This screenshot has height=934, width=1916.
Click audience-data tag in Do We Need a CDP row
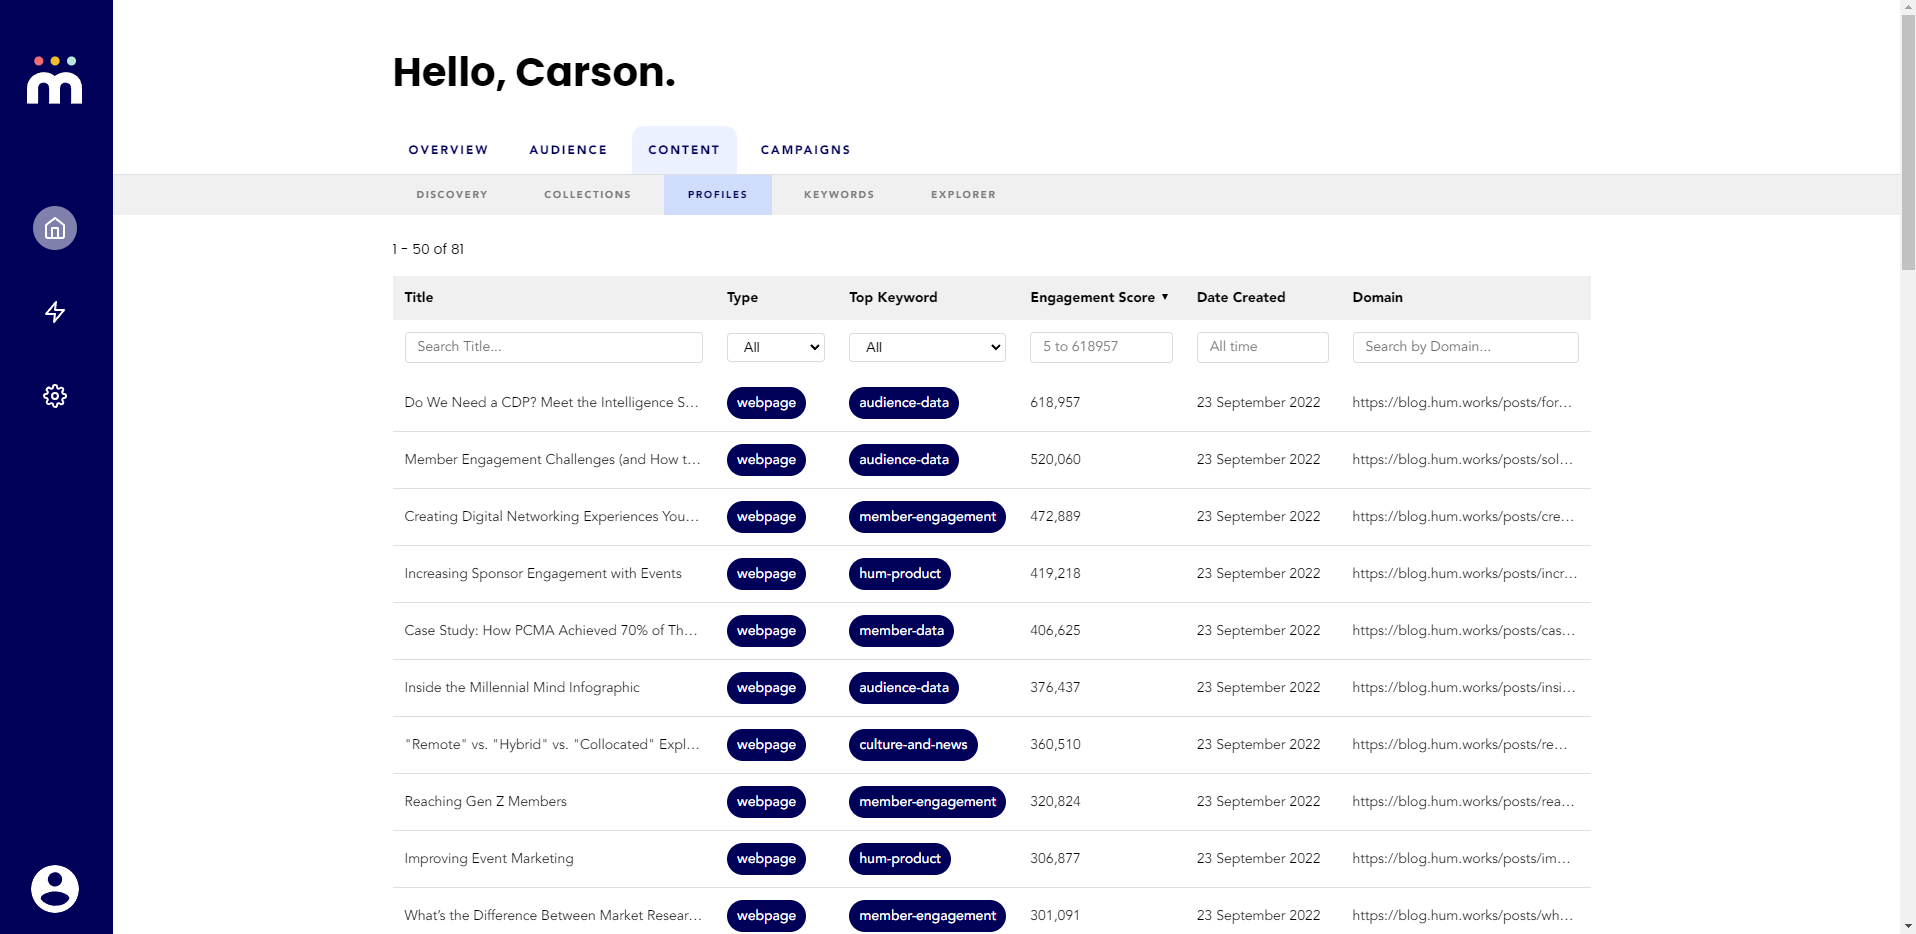(x=904, y=403)
